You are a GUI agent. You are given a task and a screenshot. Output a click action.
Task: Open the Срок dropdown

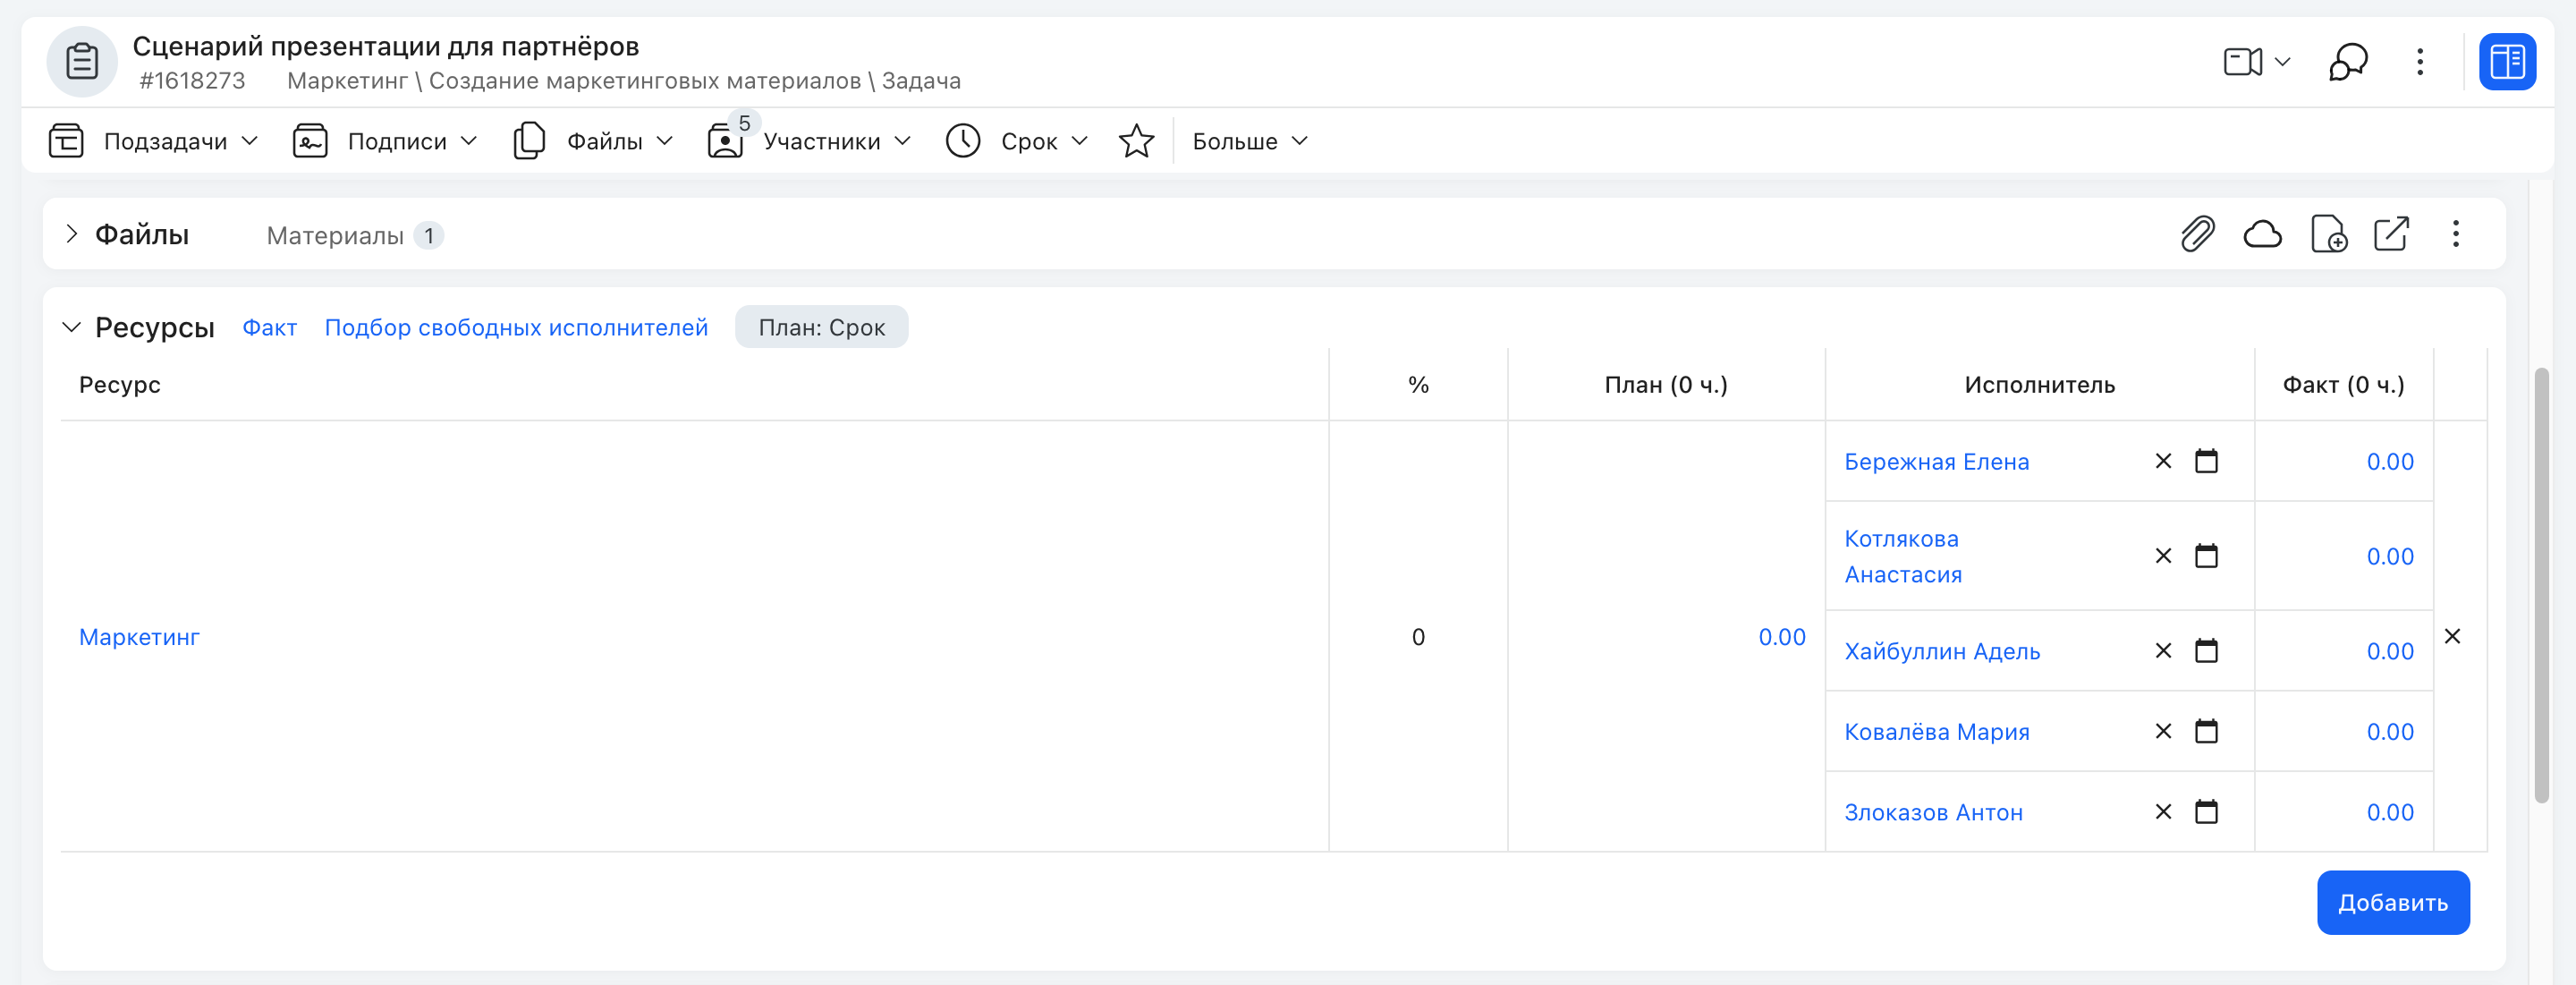1080,141
